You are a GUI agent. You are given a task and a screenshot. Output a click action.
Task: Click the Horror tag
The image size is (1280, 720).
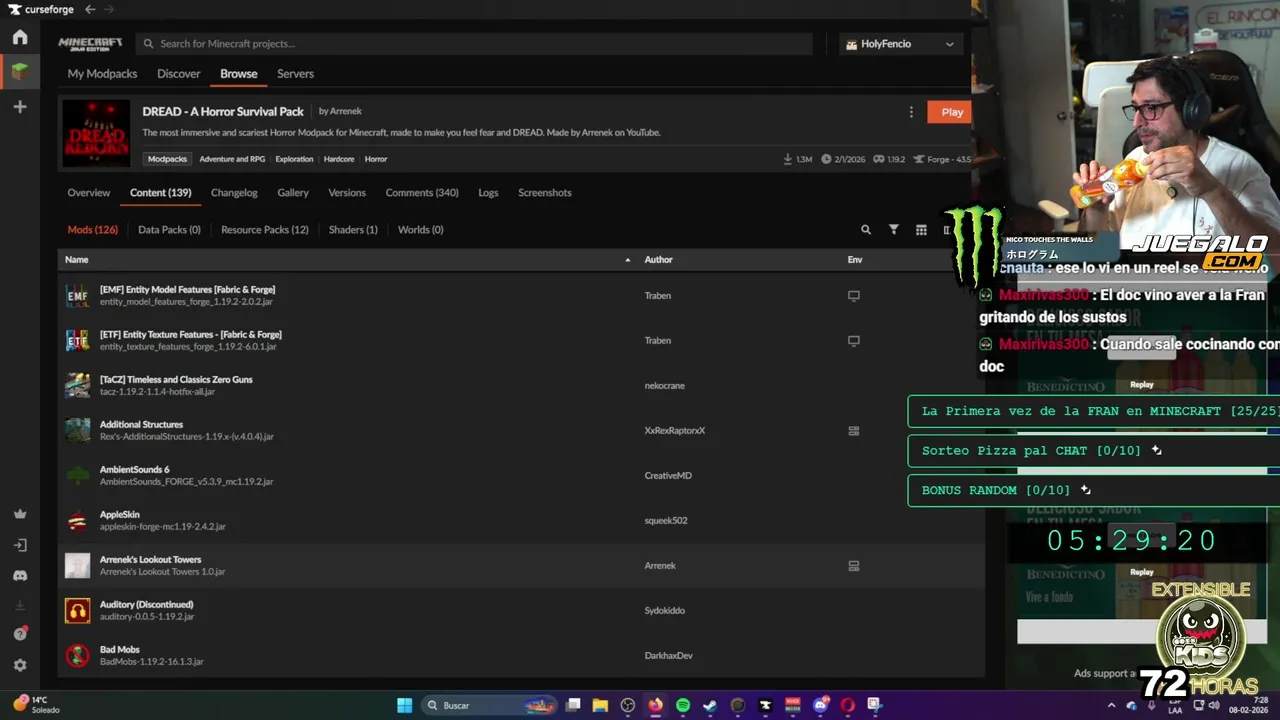click(x=376, y=159)
